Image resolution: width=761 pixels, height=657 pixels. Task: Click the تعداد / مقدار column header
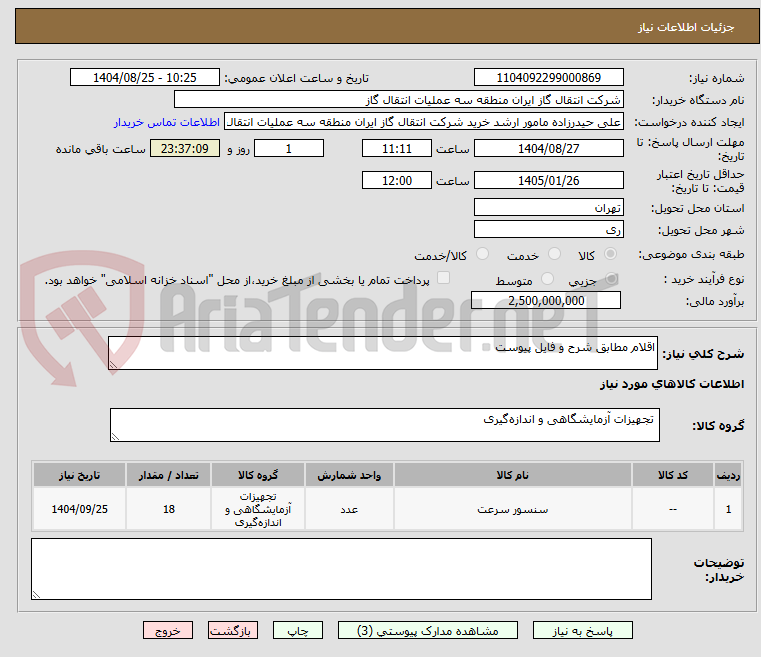pyautogui.click(x=168, y=475)
